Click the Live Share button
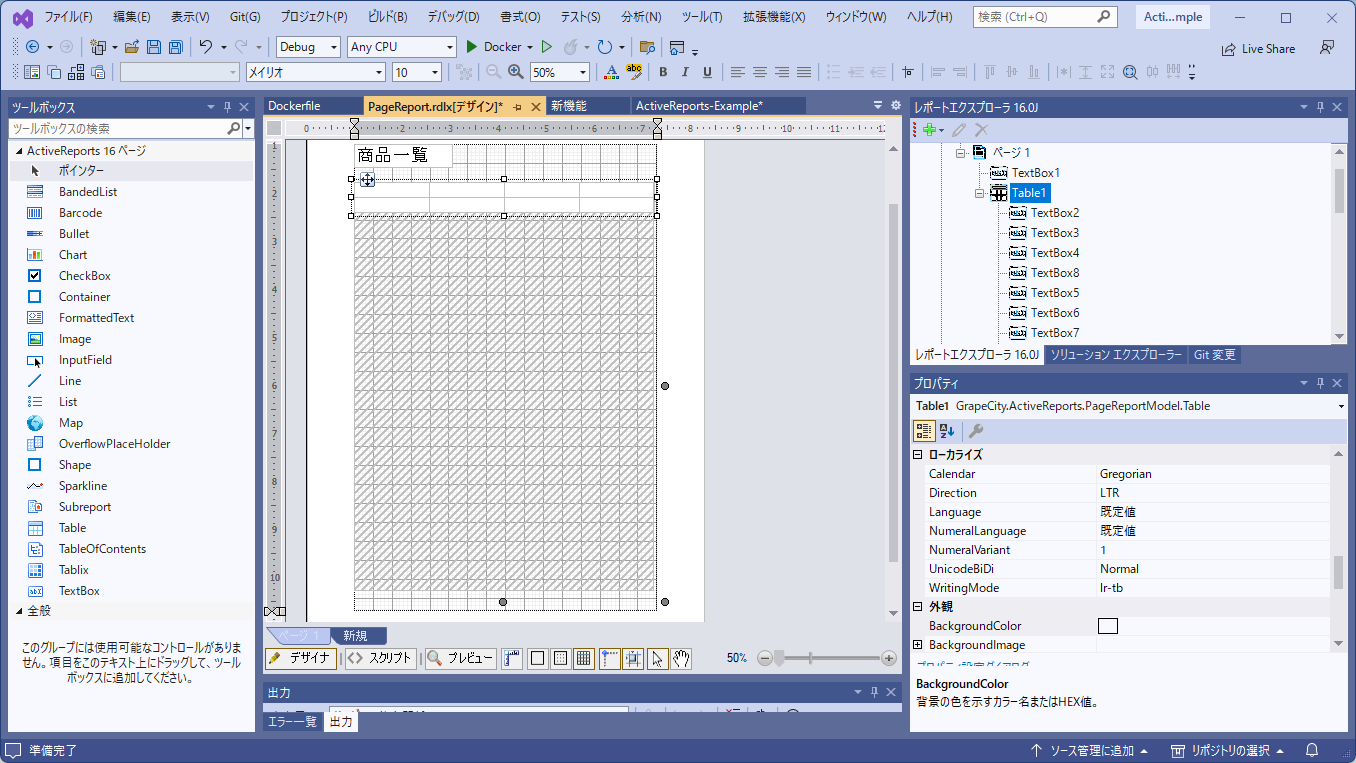This screenshot has height=763, width=1356. point(1258,48)
